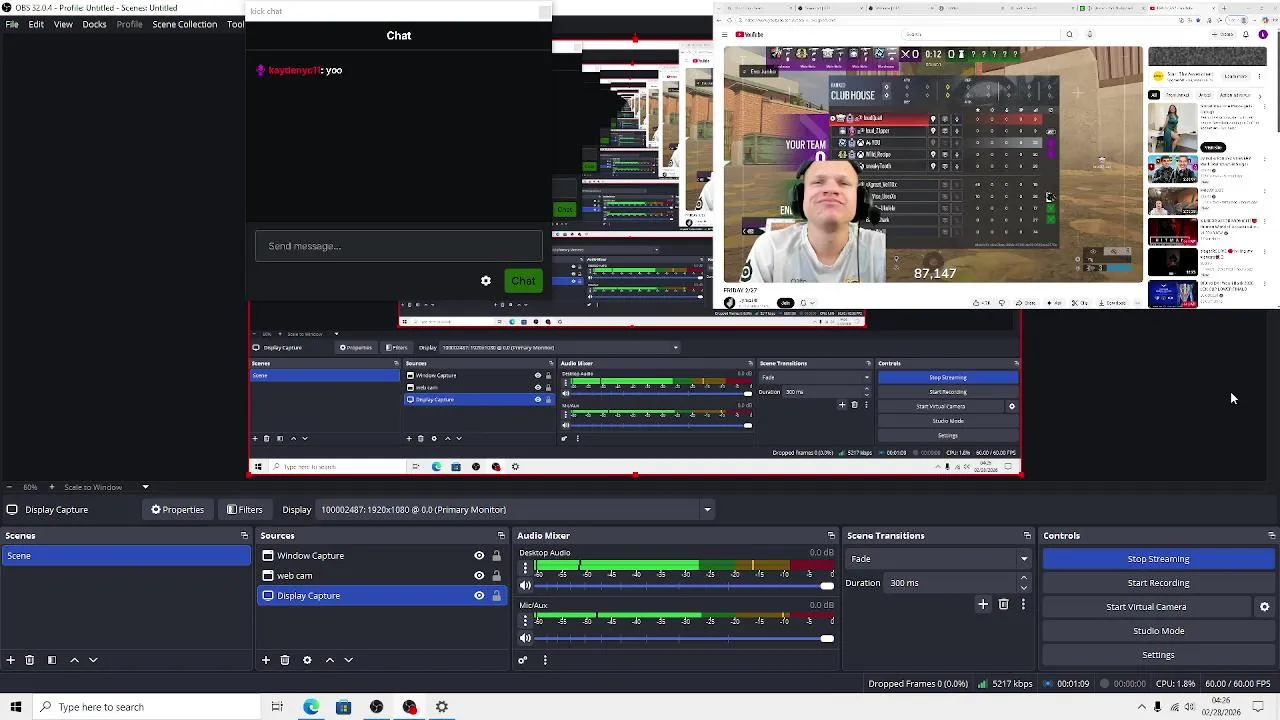Screen dimensions: 1280x720
Task: Toggle visibility of Display Capture source
Action: pos(479,596)
